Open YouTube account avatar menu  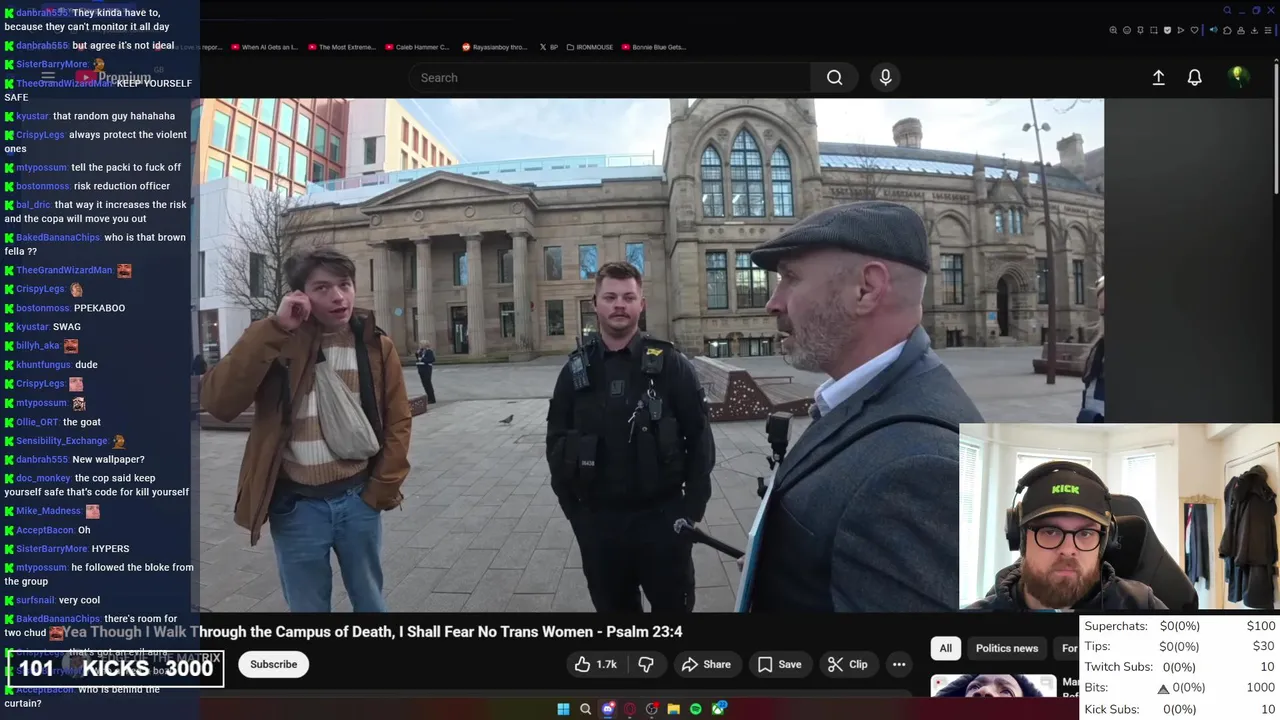tap(1238, 77)
